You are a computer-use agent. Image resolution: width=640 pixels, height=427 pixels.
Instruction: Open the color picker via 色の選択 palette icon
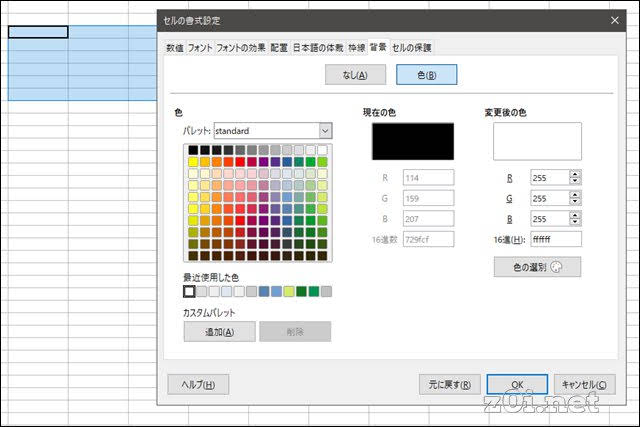coord(537,267)
